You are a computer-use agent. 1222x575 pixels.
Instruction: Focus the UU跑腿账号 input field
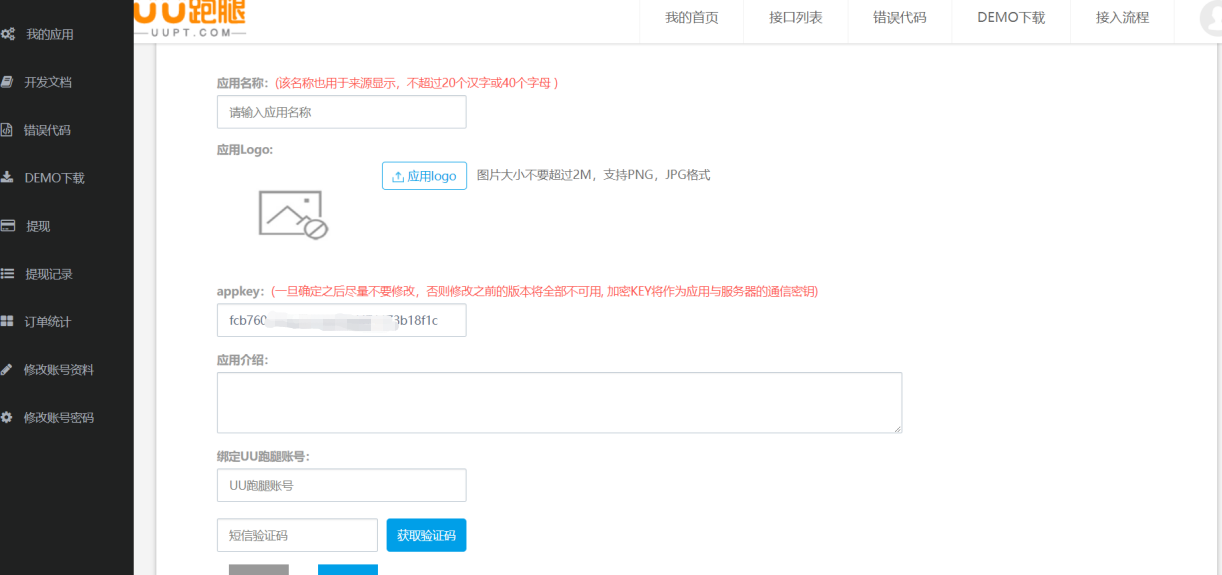click(x=342, y=485)
